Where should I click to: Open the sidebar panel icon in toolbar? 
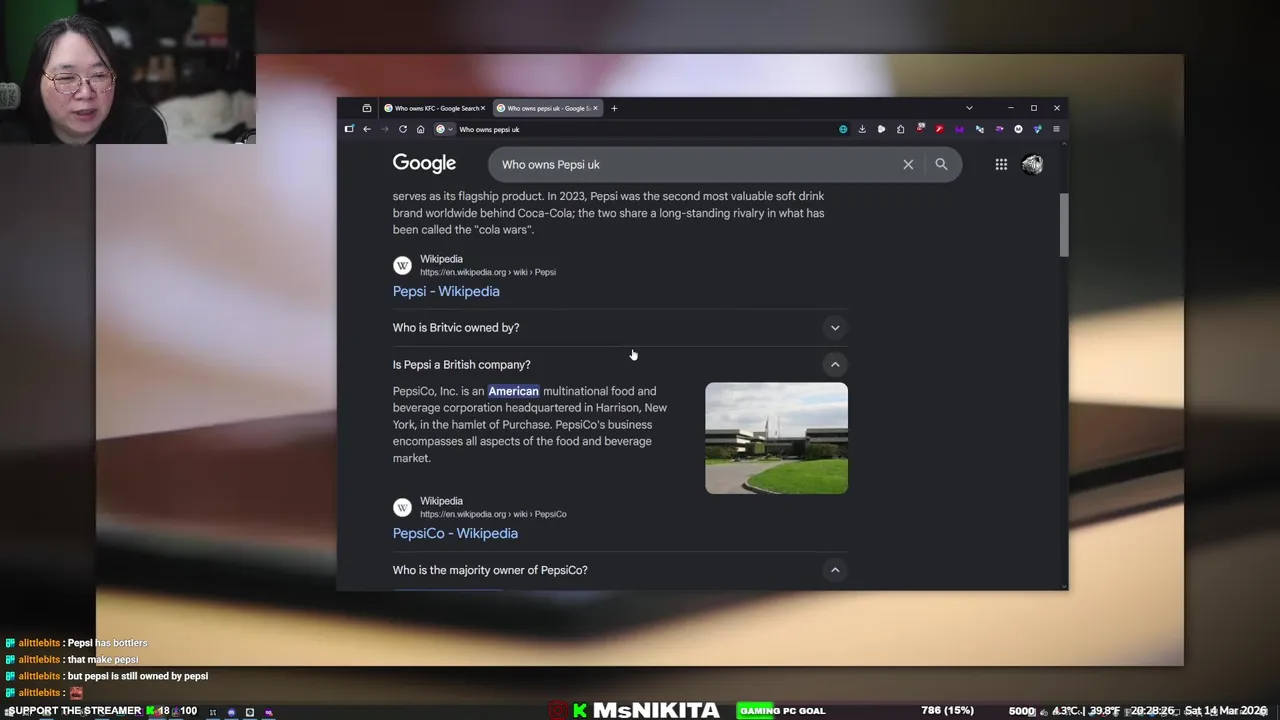click(x=349, y=129)
